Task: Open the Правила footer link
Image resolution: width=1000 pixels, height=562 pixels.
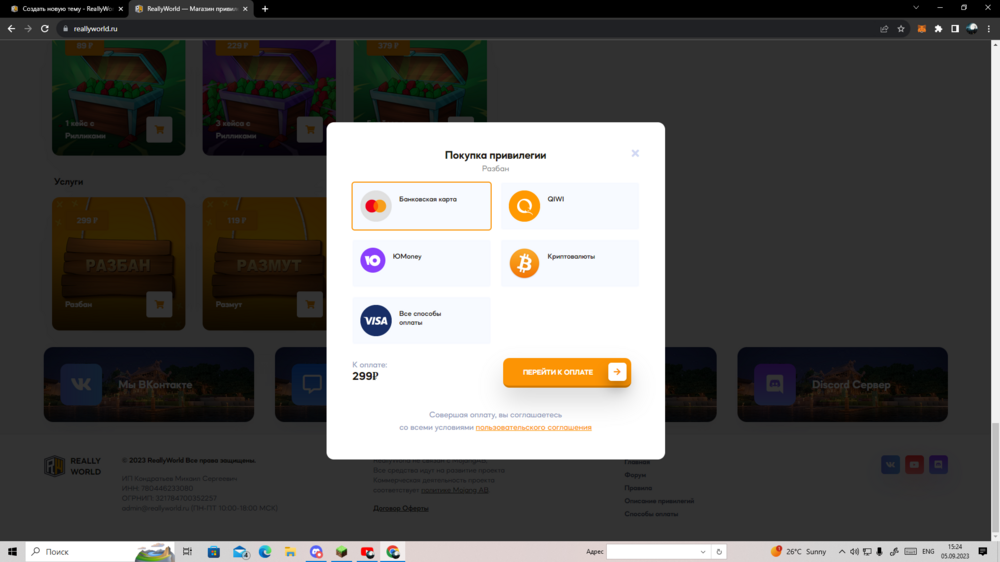Action: coord(638,488)
